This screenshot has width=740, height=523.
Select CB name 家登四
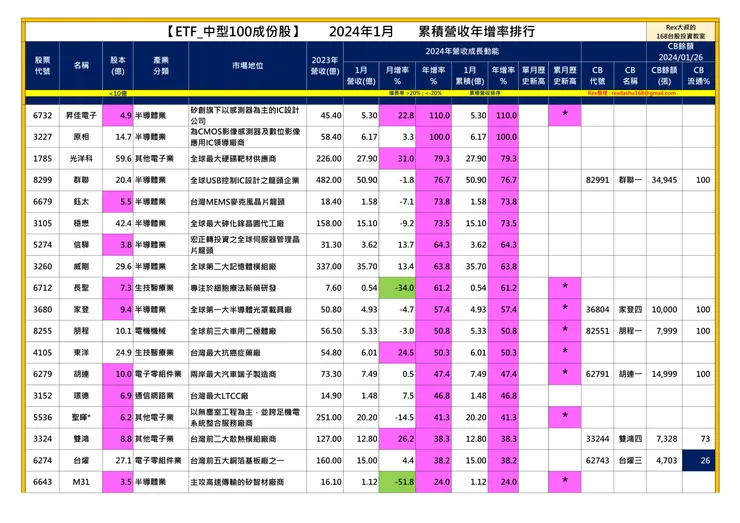(x=630, y=310)
